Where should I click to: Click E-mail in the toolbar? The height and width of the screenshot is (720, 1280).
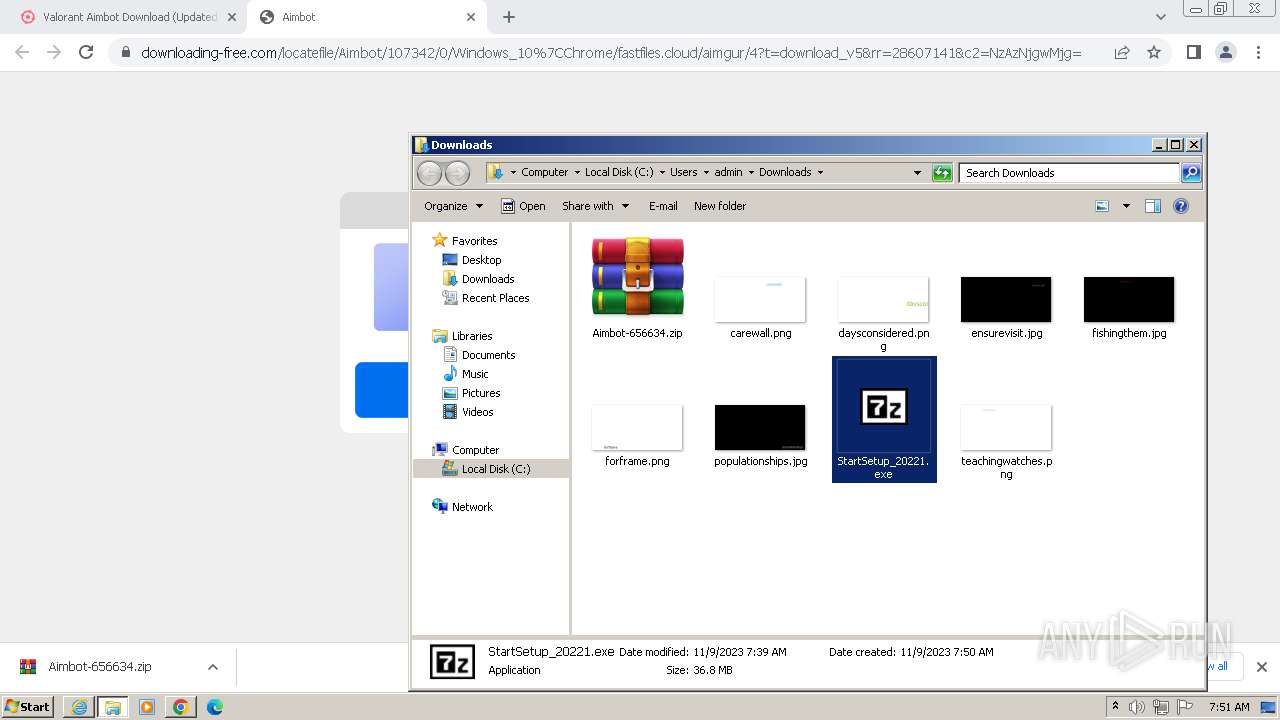click(663, 206)
